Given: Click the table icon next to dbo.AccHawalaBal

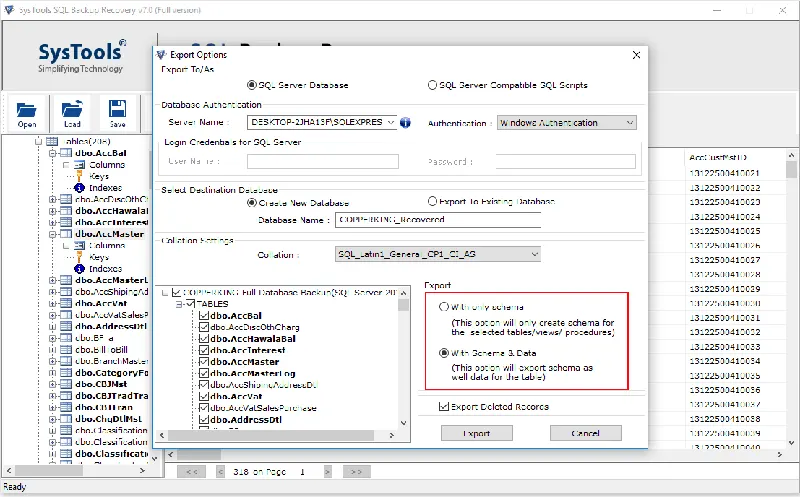Looking at the screenshot, I should click(x=66, y=211).
